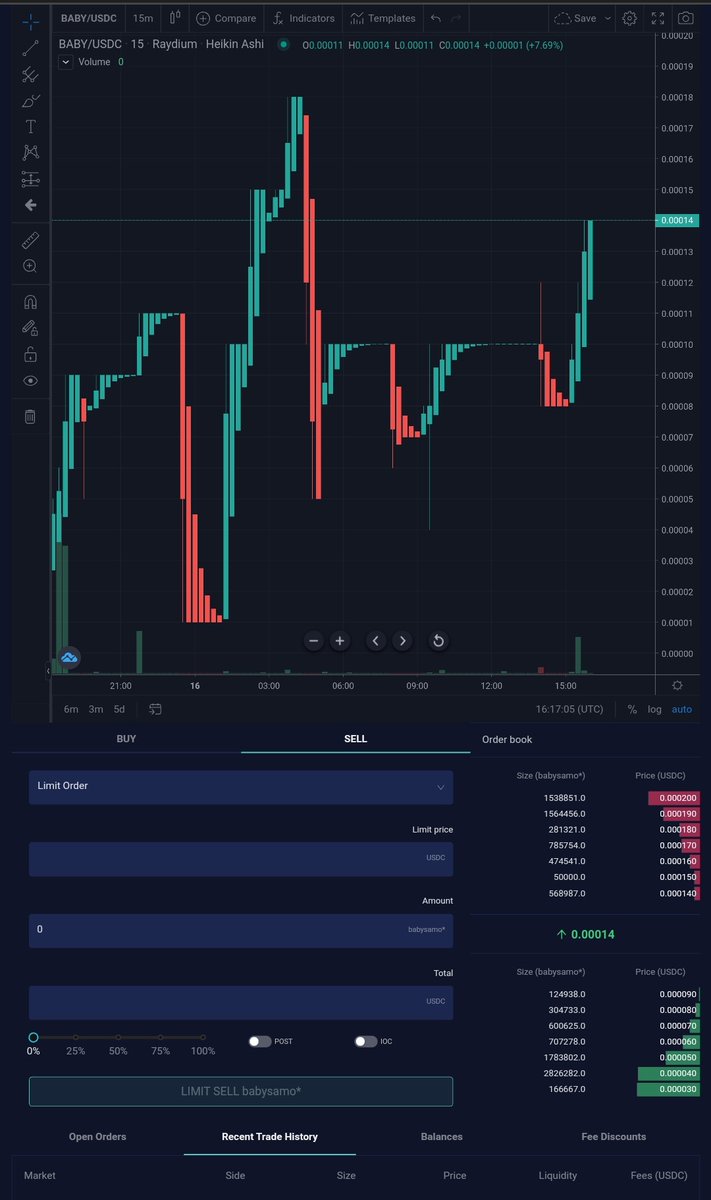
Task: Toggle percent scale on price axis
Action: coord(632,709)
